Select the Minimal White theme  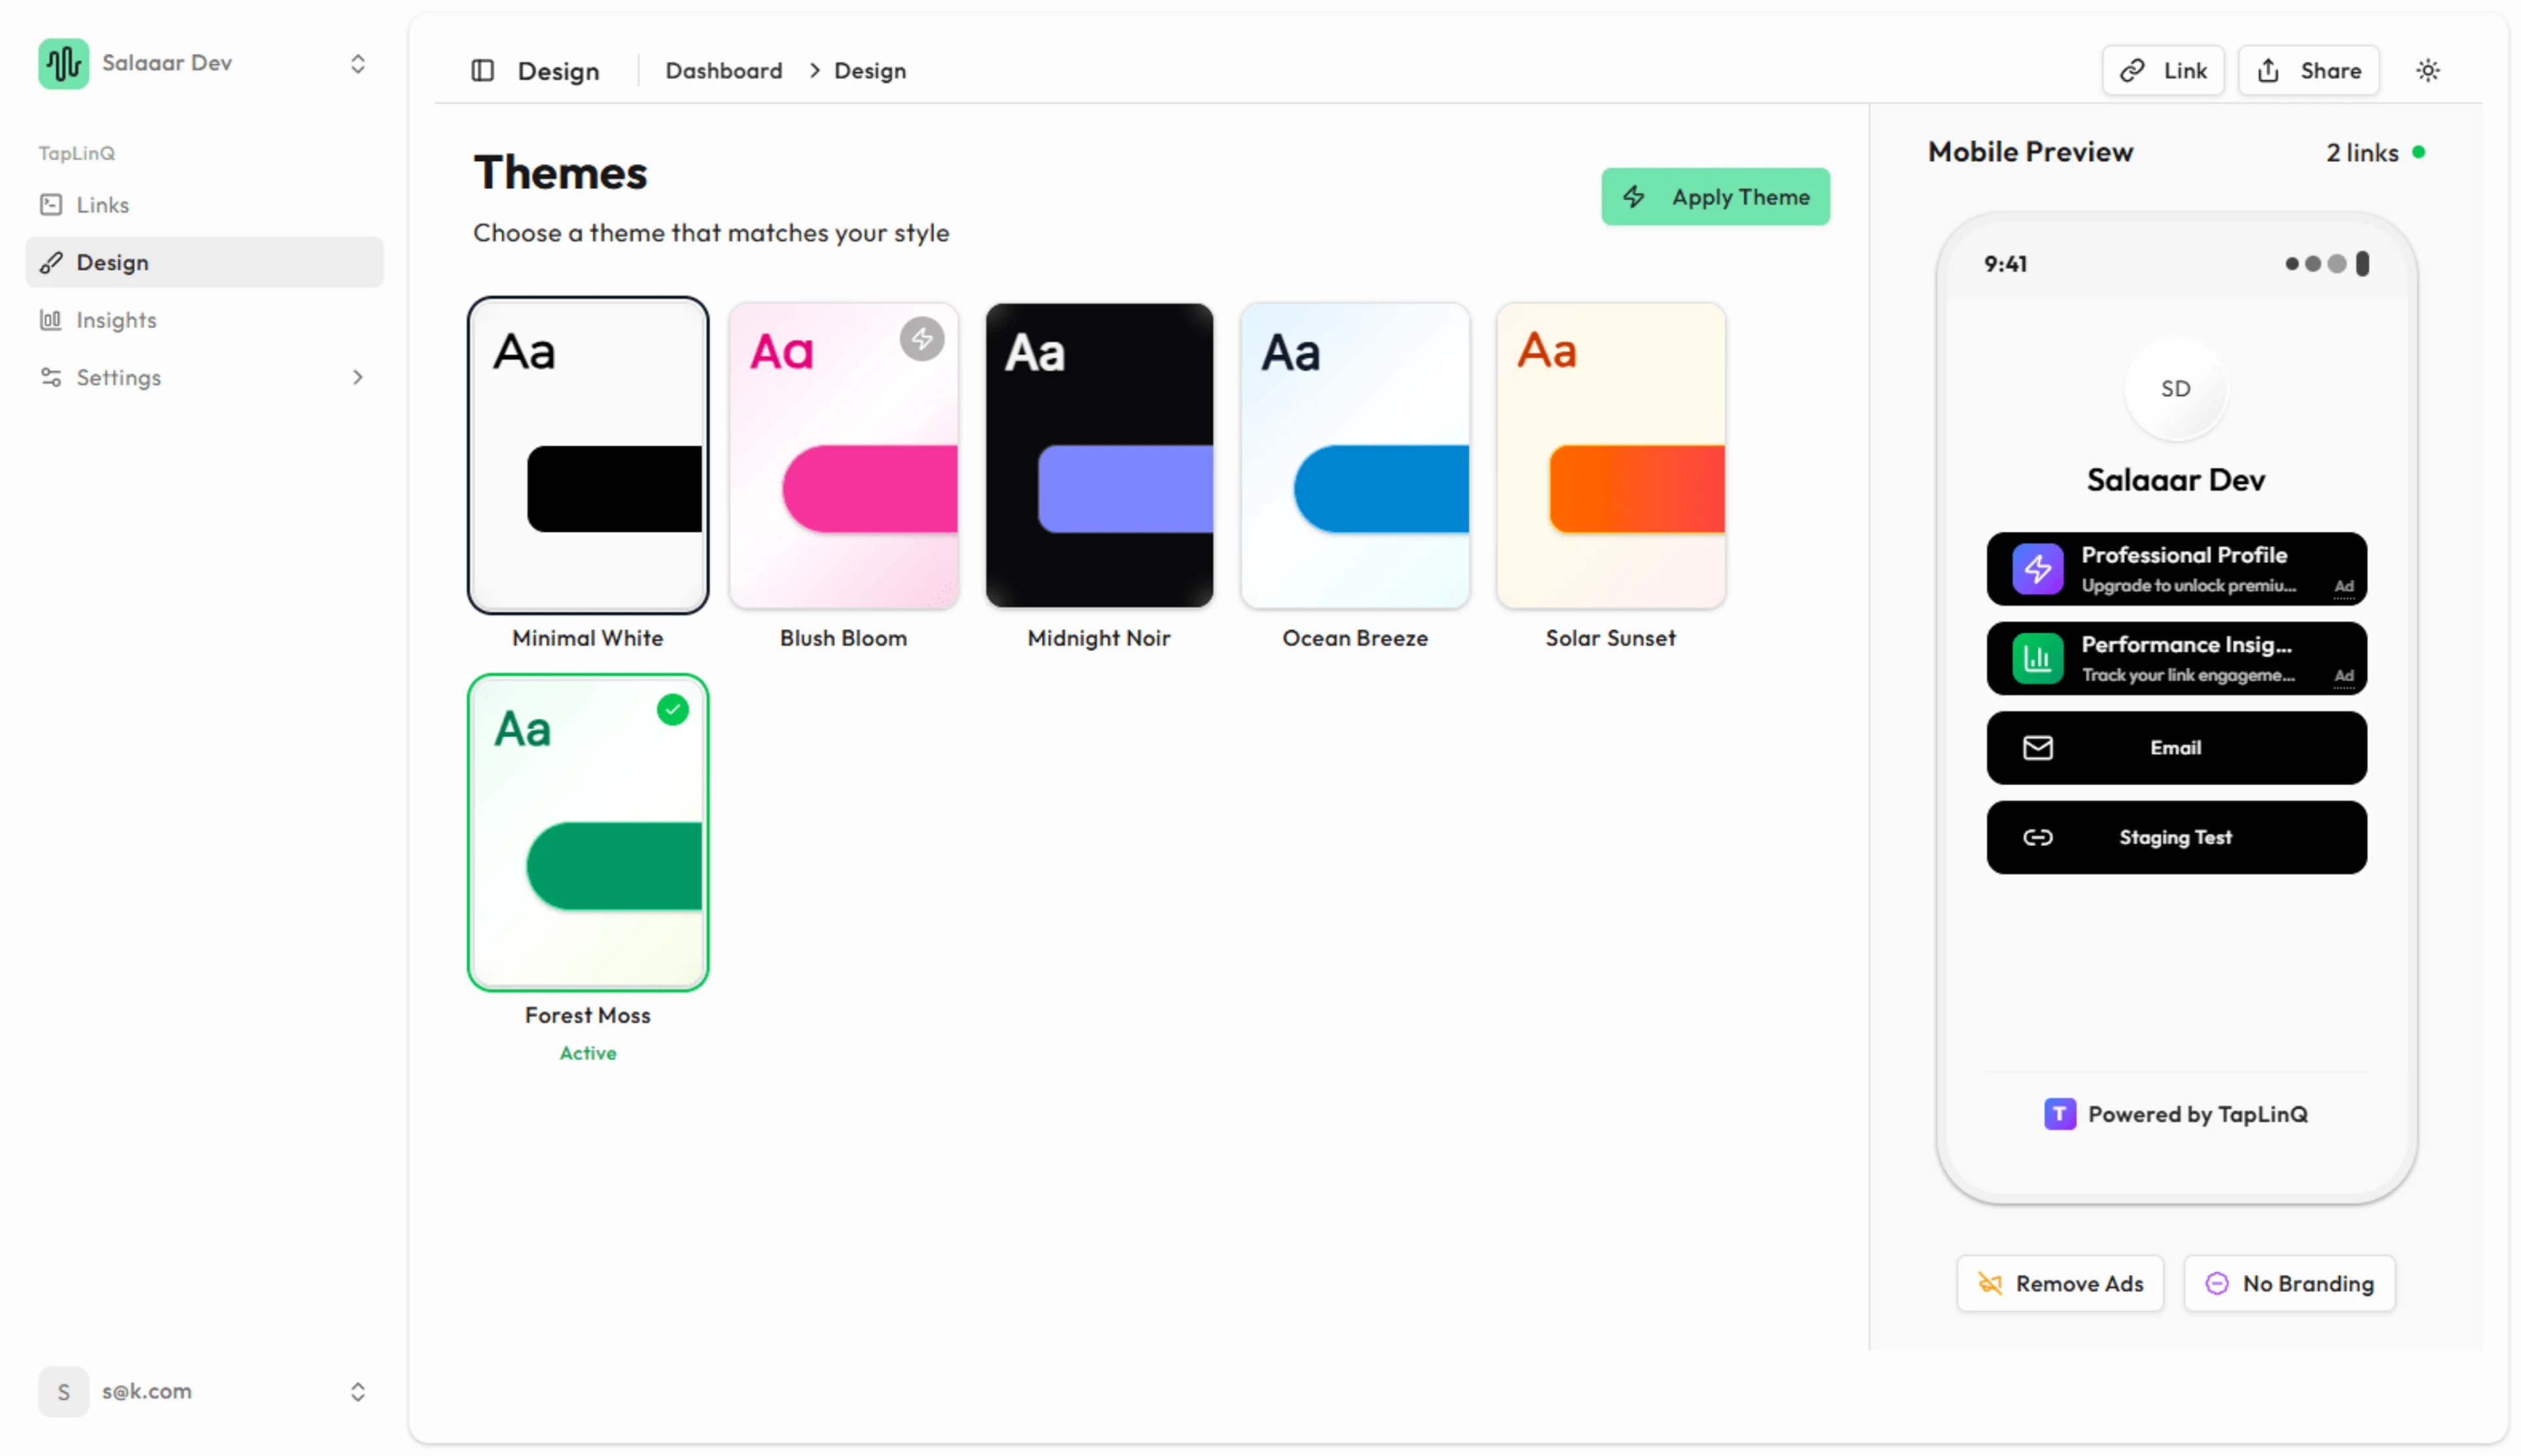(587, 455)
